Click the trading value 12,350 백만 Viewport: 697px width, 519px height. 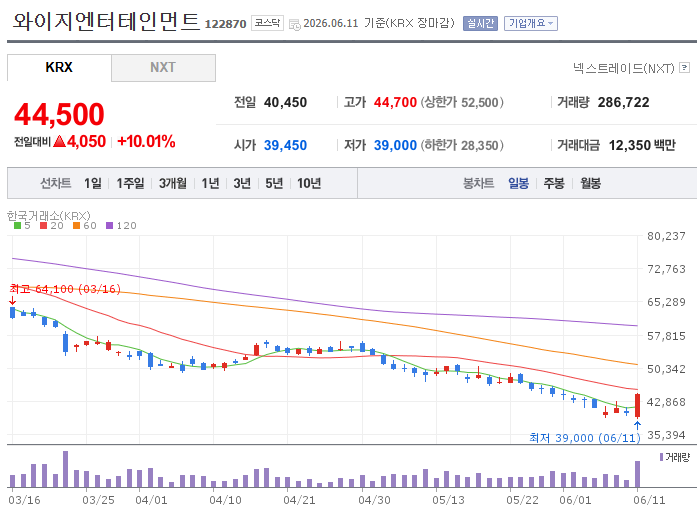point(642,145)
